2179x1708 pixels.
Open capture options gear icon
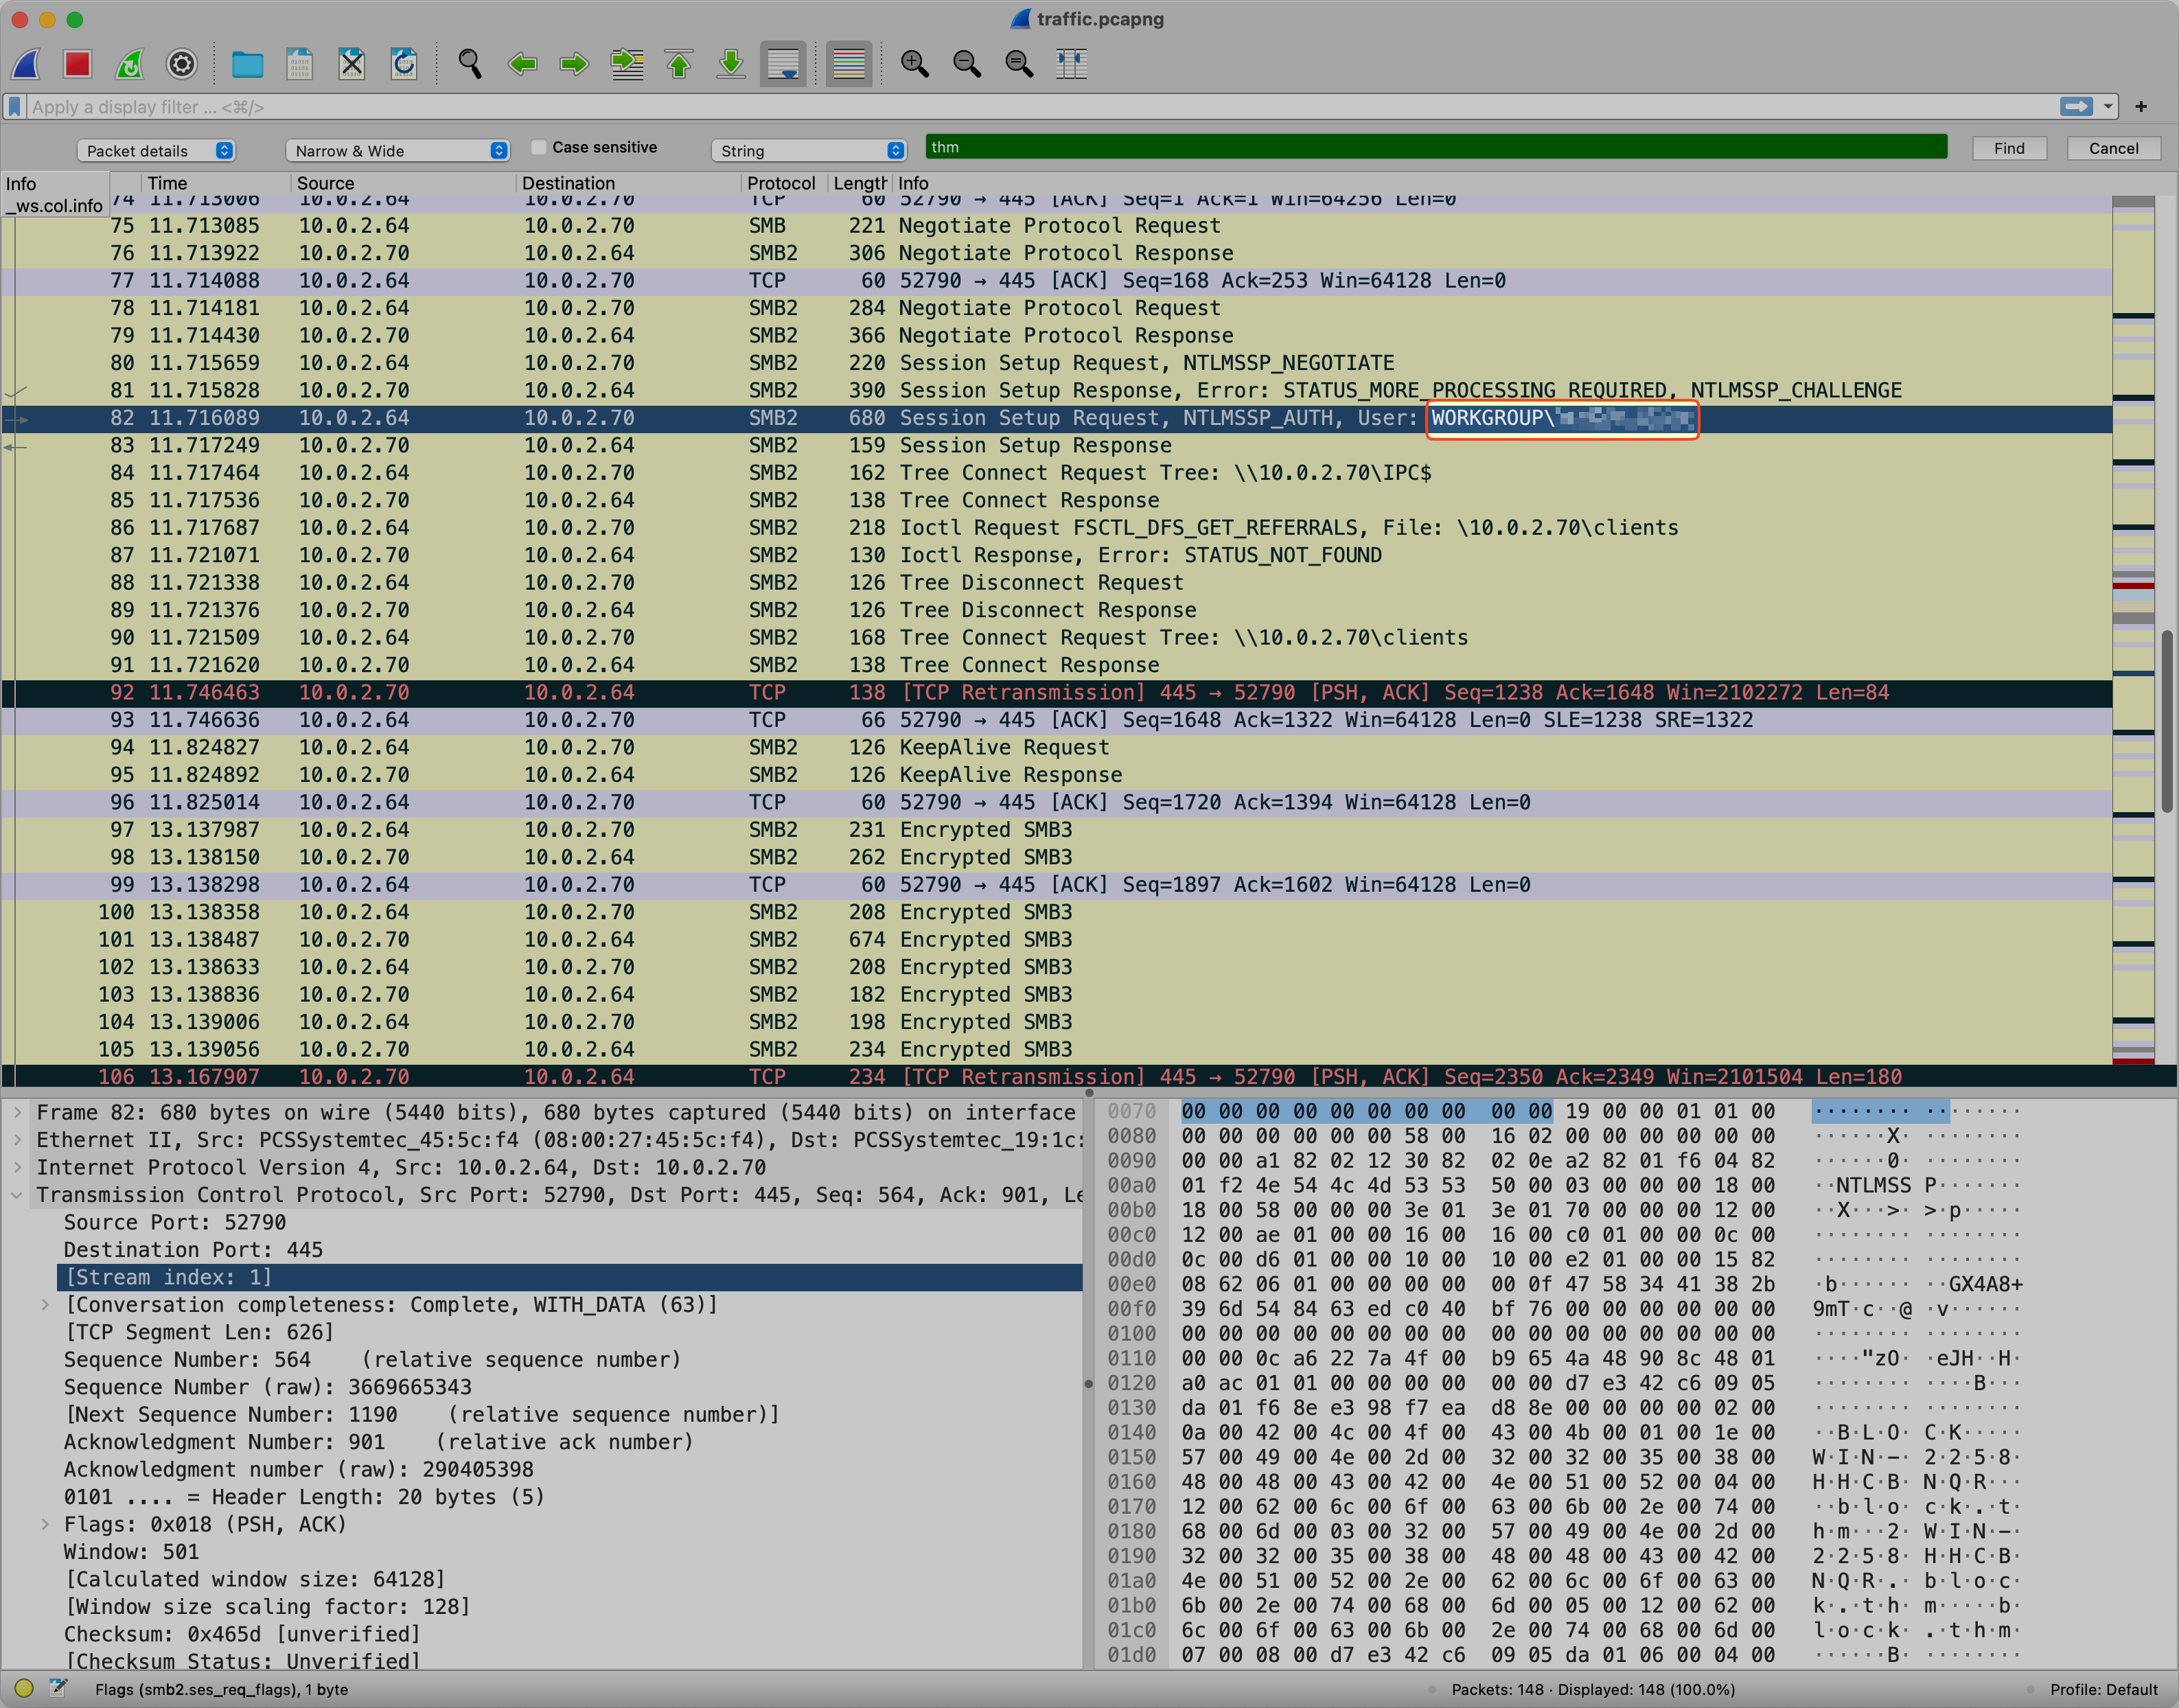click(182, 64)
